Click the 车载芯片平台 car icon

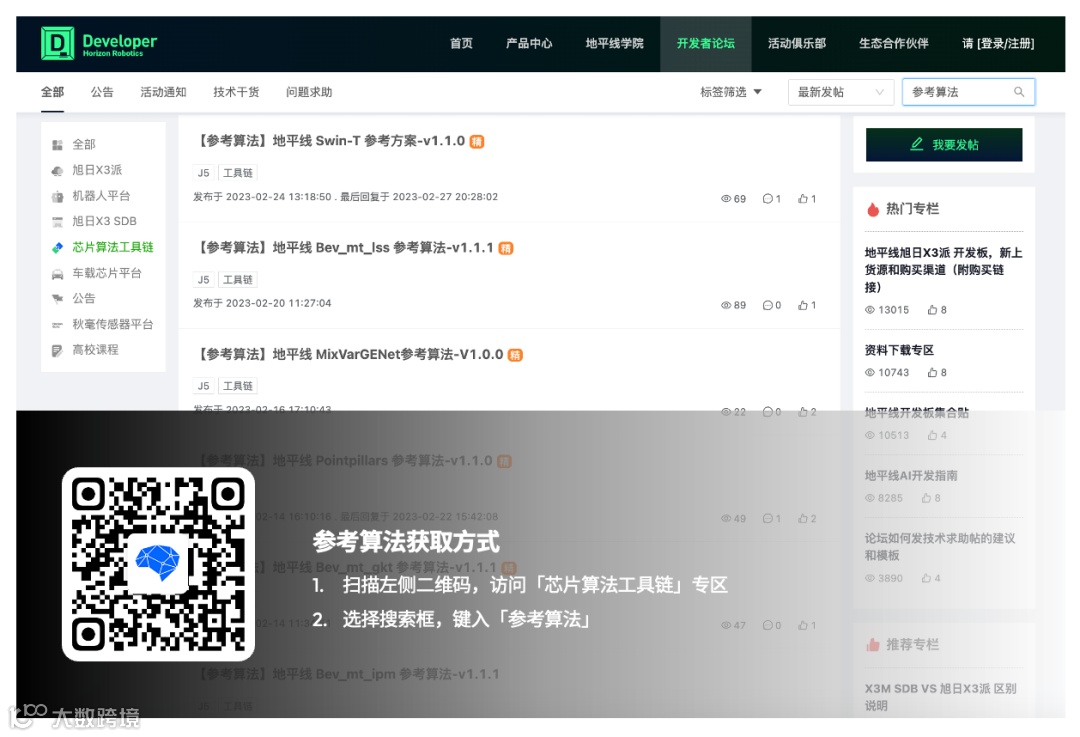coord(57,273)
